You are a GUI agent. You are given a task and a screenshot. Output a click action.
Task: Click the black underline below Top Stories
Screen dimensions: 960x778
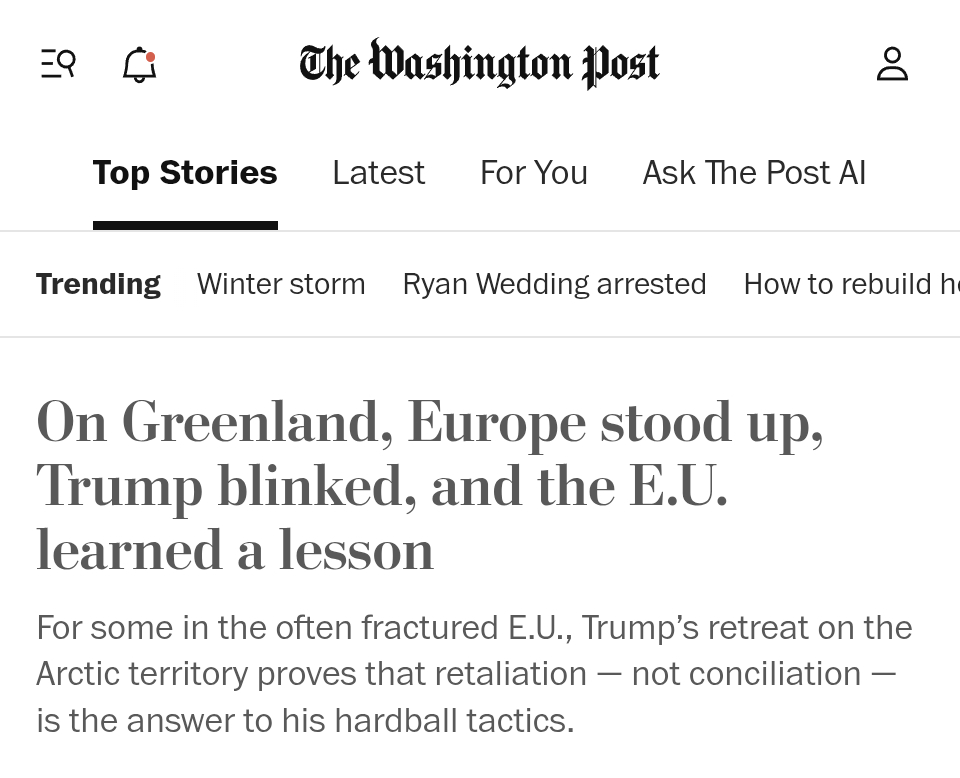click(x=185, y=225)
